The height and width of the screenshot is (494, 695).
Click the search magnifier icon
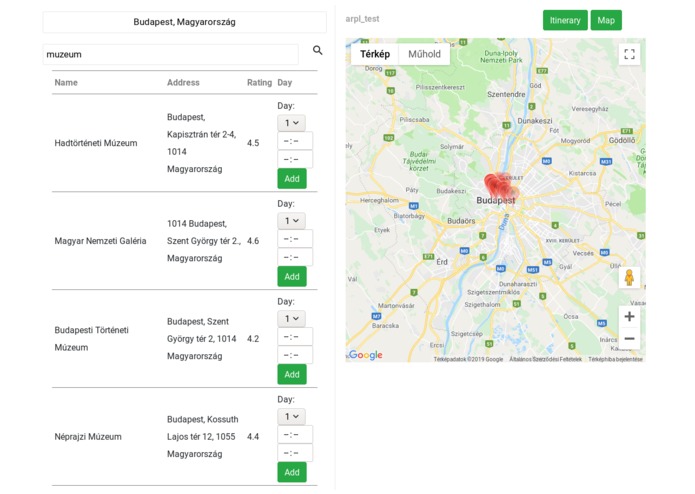tap(317, 50)
